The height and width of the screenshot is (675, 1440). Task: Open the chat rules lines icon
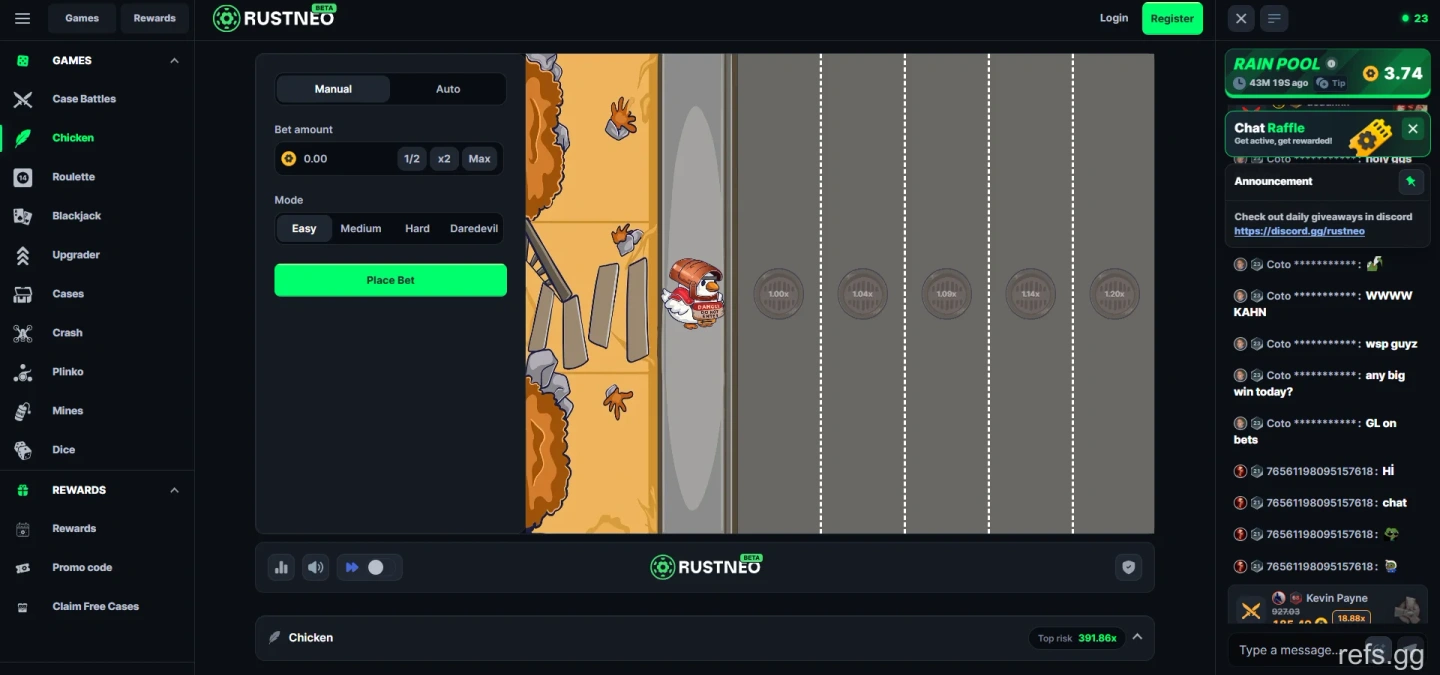pyautogui.click(x=1274, y=18)
